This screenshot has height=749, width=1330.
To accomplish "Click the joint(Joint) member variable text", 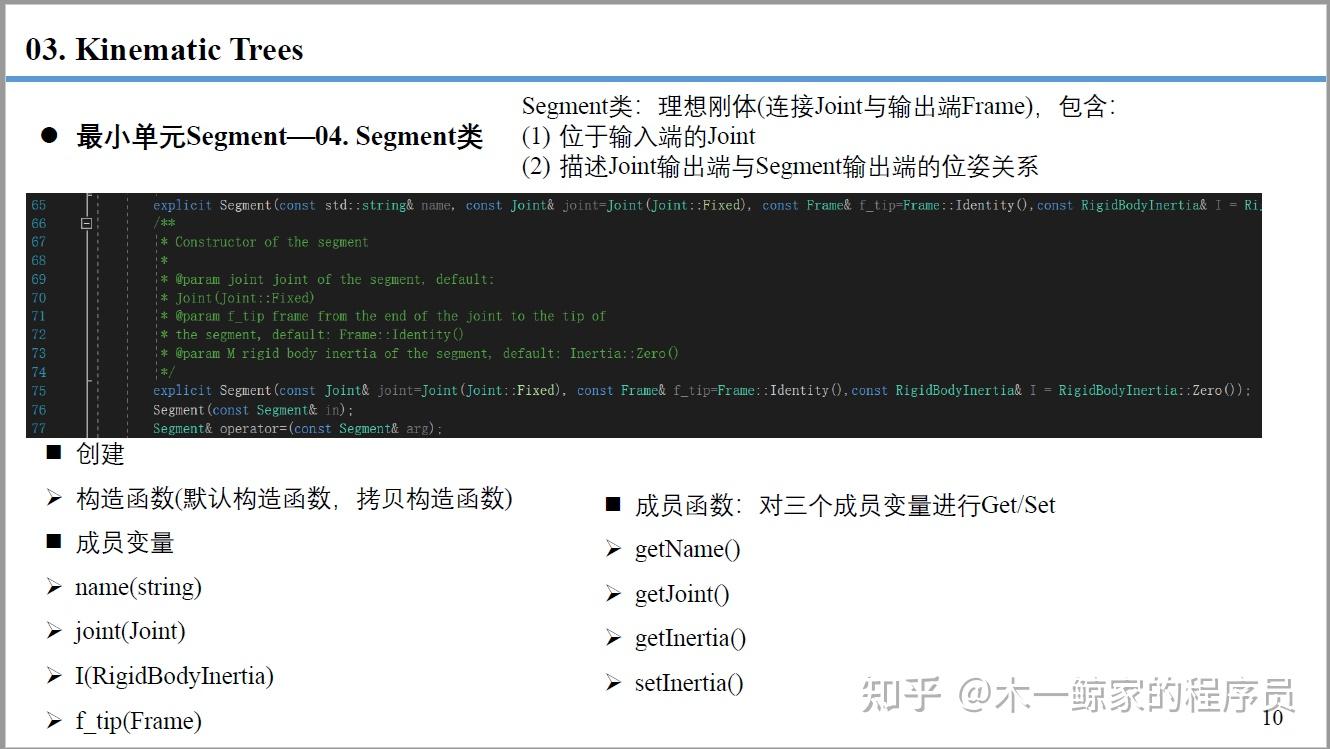I will point(130,631).
